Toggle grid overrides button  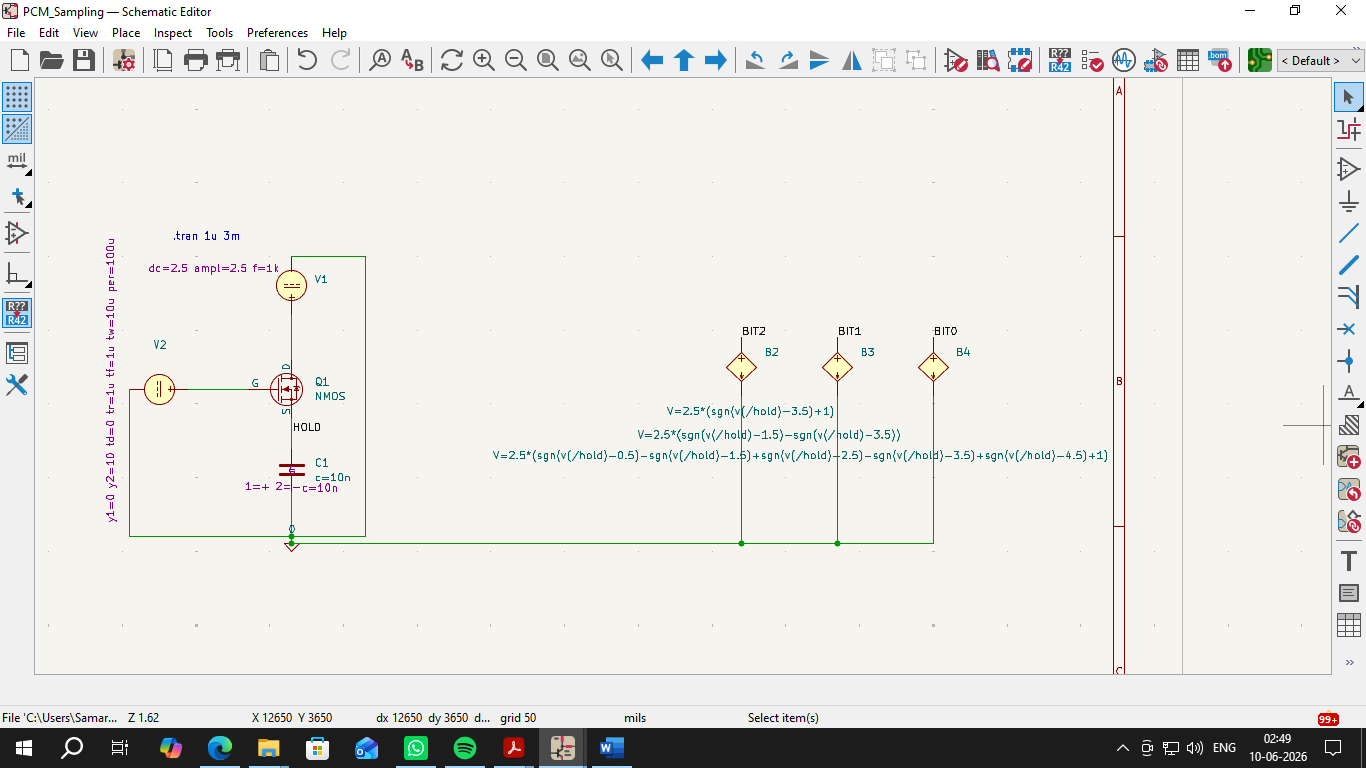[17, 129]
